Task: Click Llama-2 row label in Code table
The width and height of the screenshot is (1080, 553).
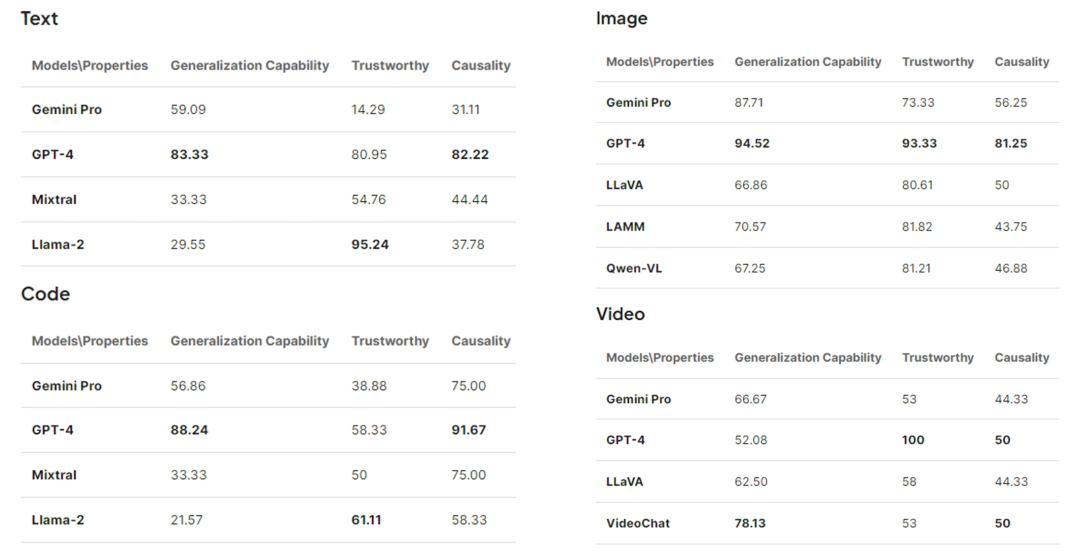Action: pos(58,520)
